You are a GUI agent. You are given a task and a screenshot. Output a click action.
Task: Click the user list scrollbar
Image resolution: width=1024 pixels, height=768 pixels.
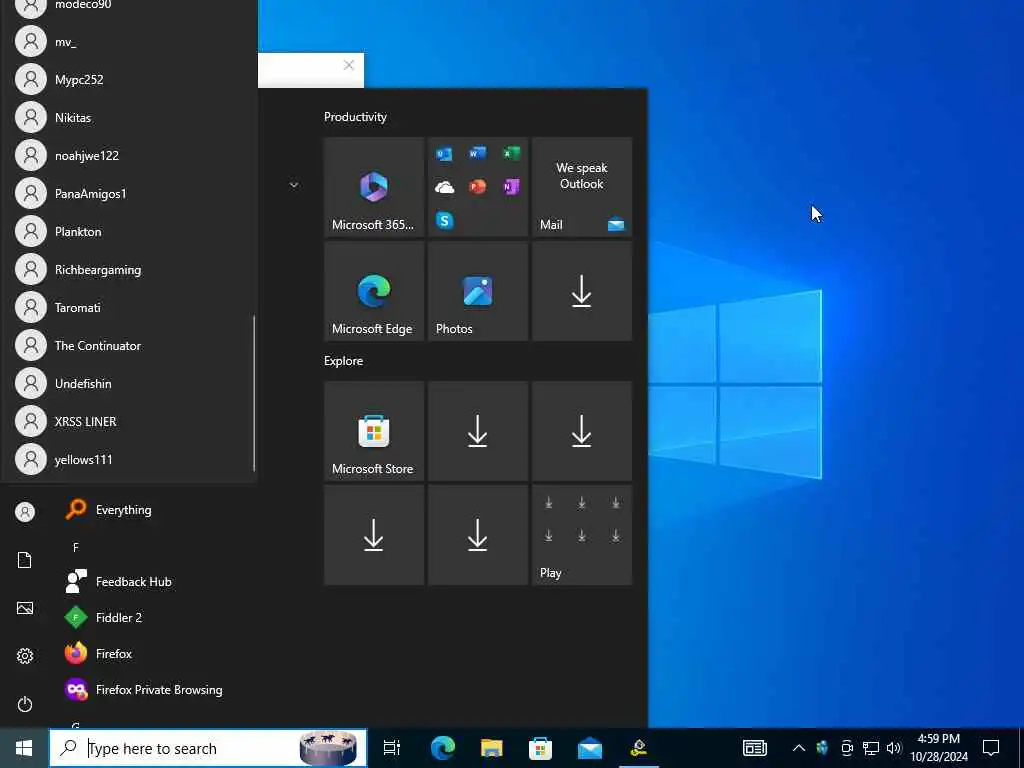point(253,393)
